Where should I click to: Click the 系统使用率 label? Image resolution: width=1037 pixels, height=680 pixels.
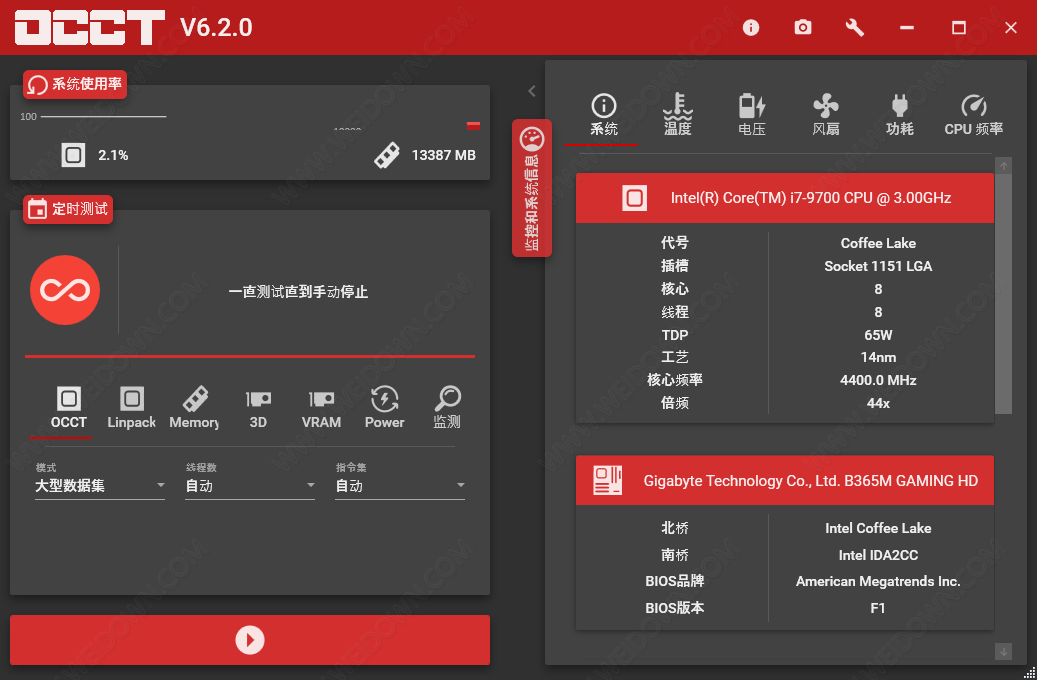click(75, 85)
